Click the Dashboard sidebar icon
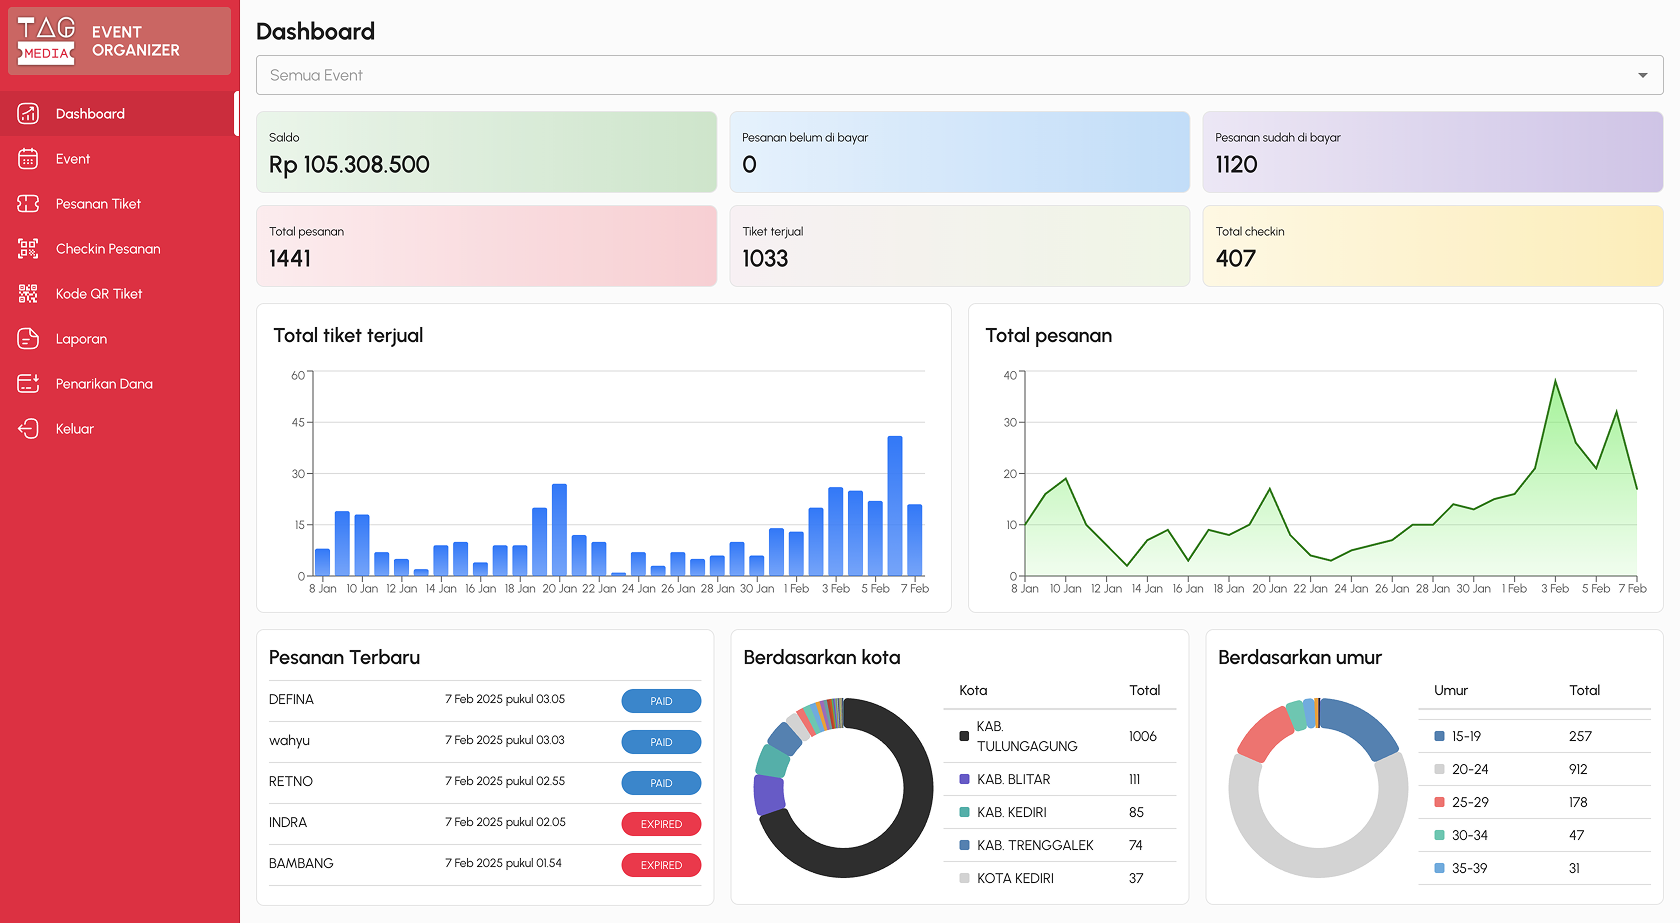This screenshot has height=923, width=1680. [28, 114]
